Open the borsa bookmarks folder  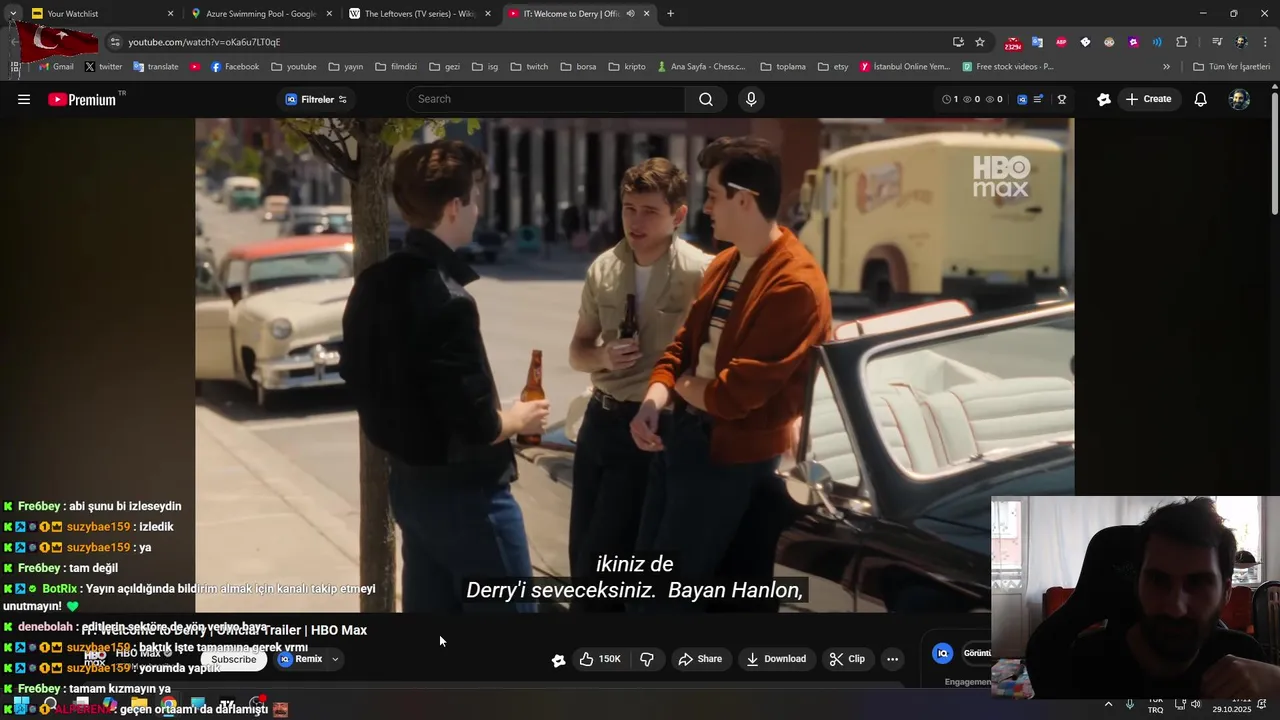(x=578, y=67)
